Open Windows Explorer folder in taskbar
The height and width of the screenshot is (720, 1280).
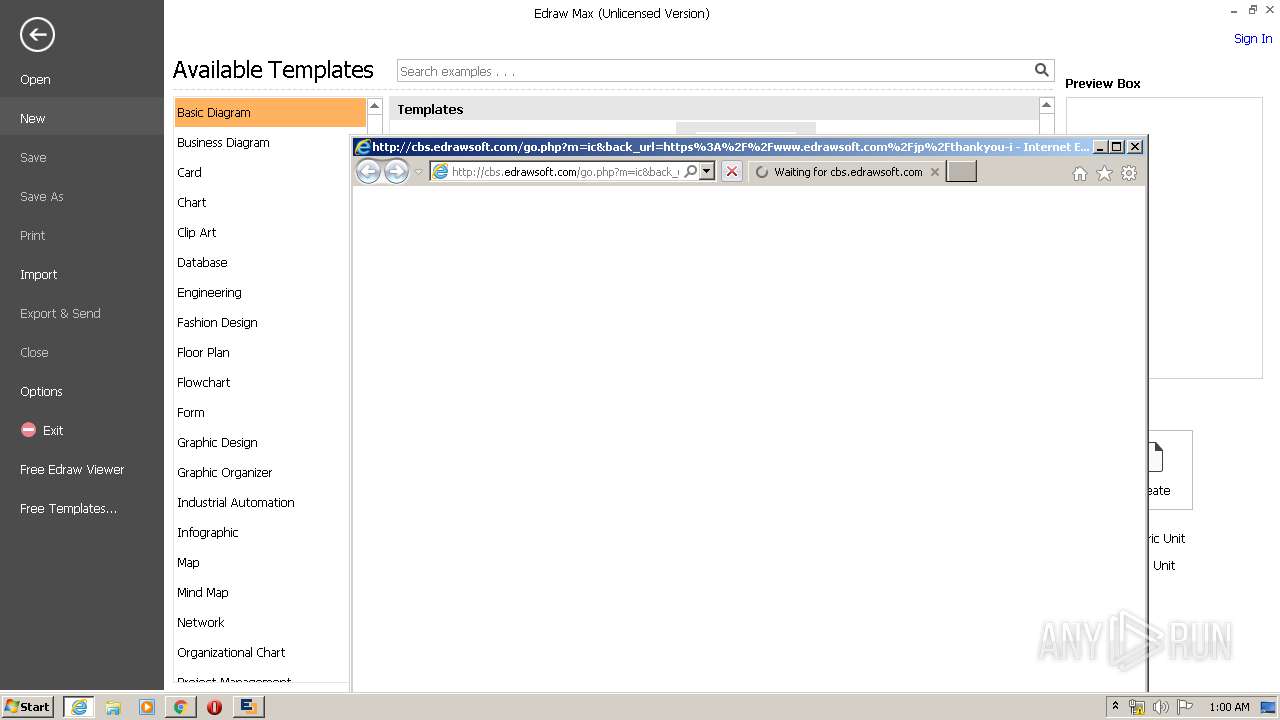coord(113,707)
